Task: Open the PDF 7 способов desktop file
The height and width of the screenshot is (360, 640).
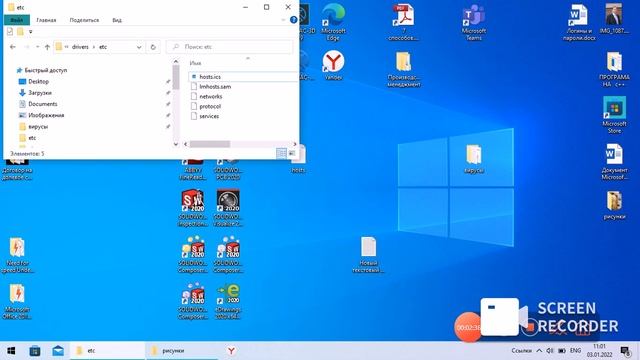Action: (x=403, y=22)
